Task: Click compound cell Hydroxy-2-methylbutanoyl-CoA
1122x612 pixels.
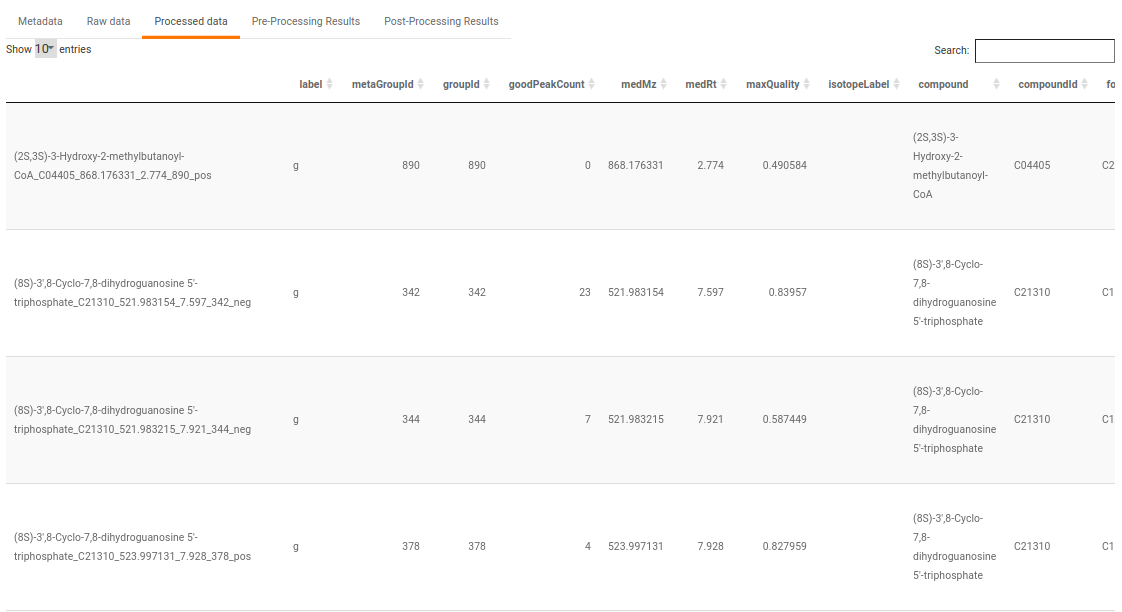Action: (950, 165)
